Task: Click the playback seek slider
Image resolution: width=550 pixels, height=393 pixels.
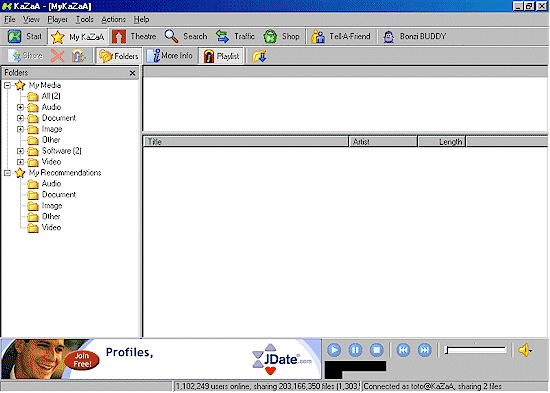Action: 476,350
